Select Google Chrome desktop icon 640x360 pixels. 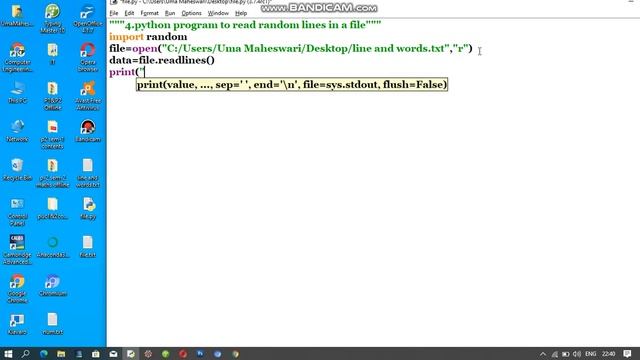(x=17, y=289)
